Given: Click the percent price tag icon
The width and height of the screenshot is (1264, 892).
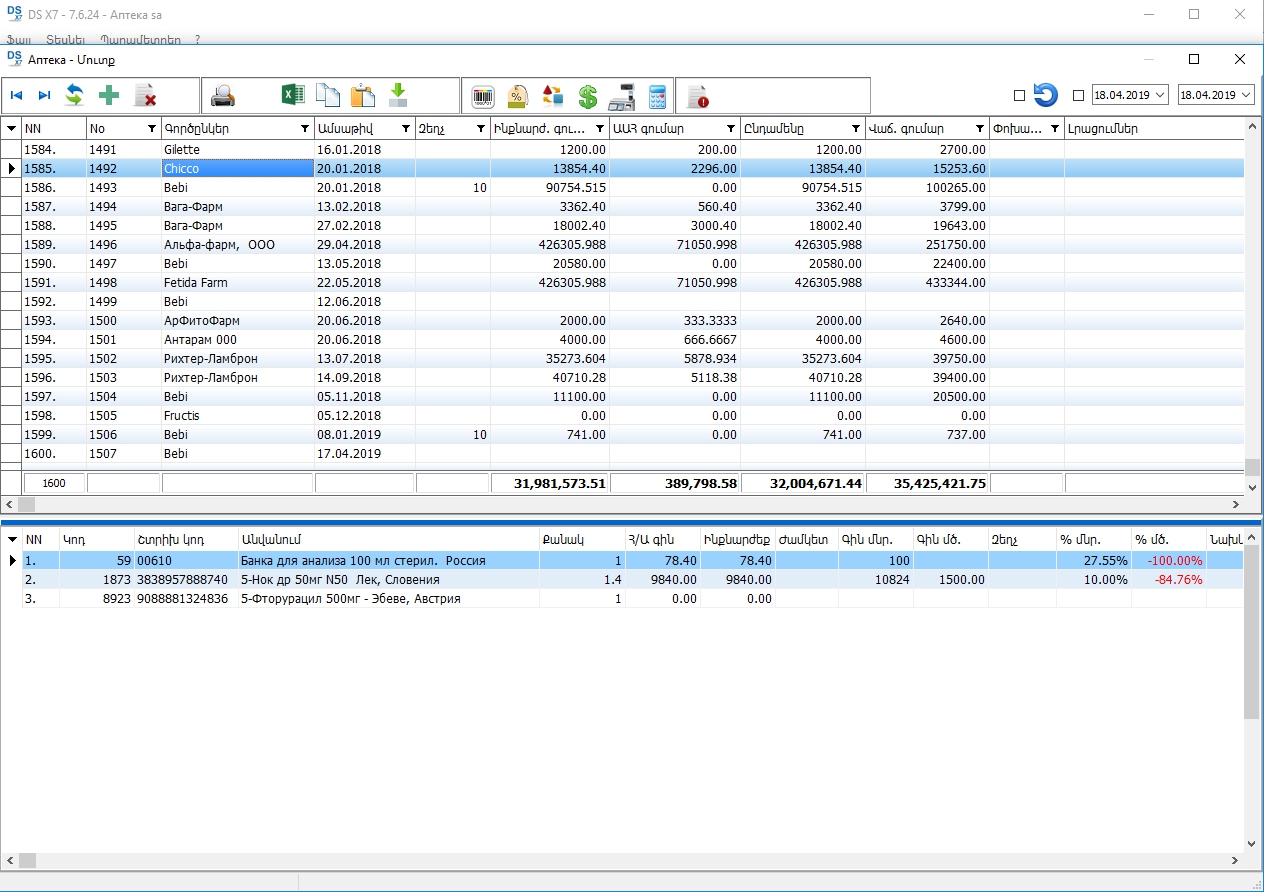Looking at the screenshot, I should 518,96.
